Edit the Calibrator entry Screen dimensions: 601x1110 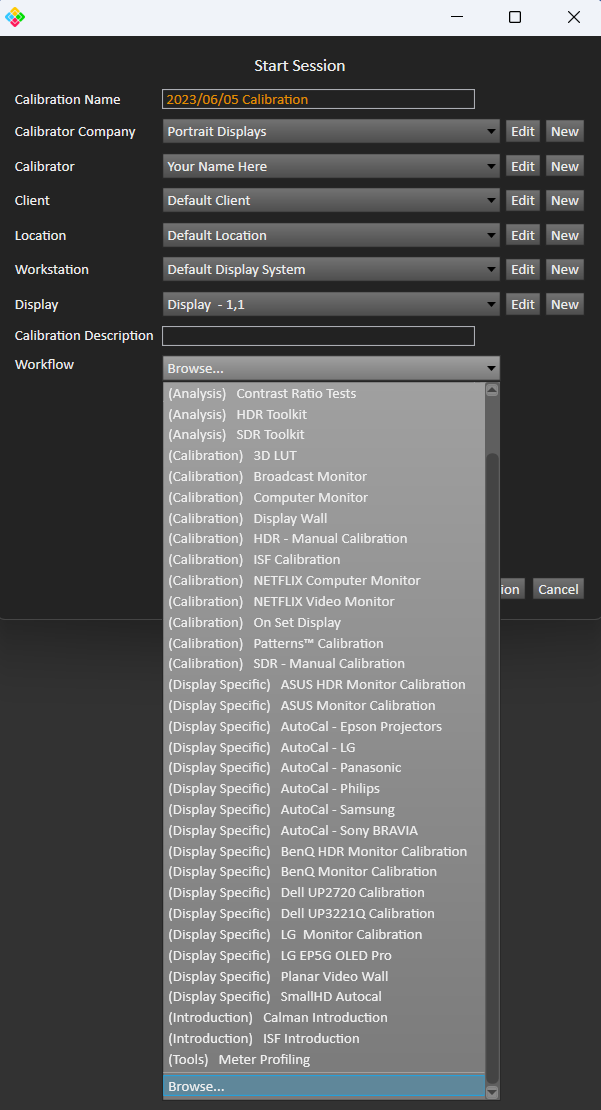(523, 166)
